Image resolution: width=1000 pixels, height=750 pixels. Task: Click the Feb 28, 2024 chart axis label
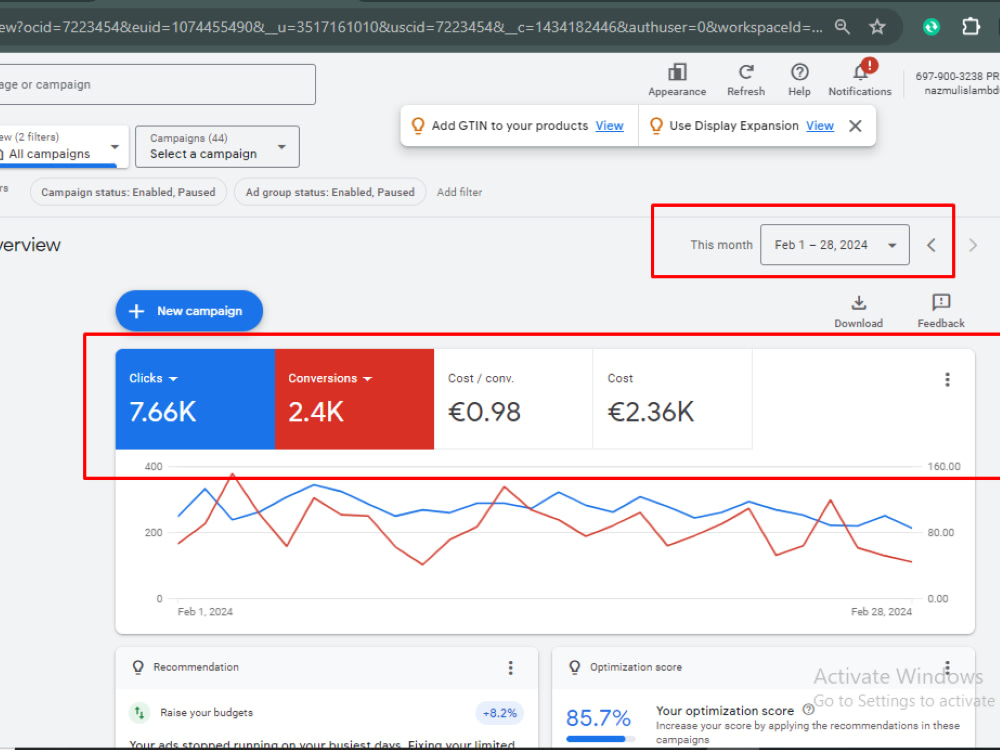tap(881, 612)
